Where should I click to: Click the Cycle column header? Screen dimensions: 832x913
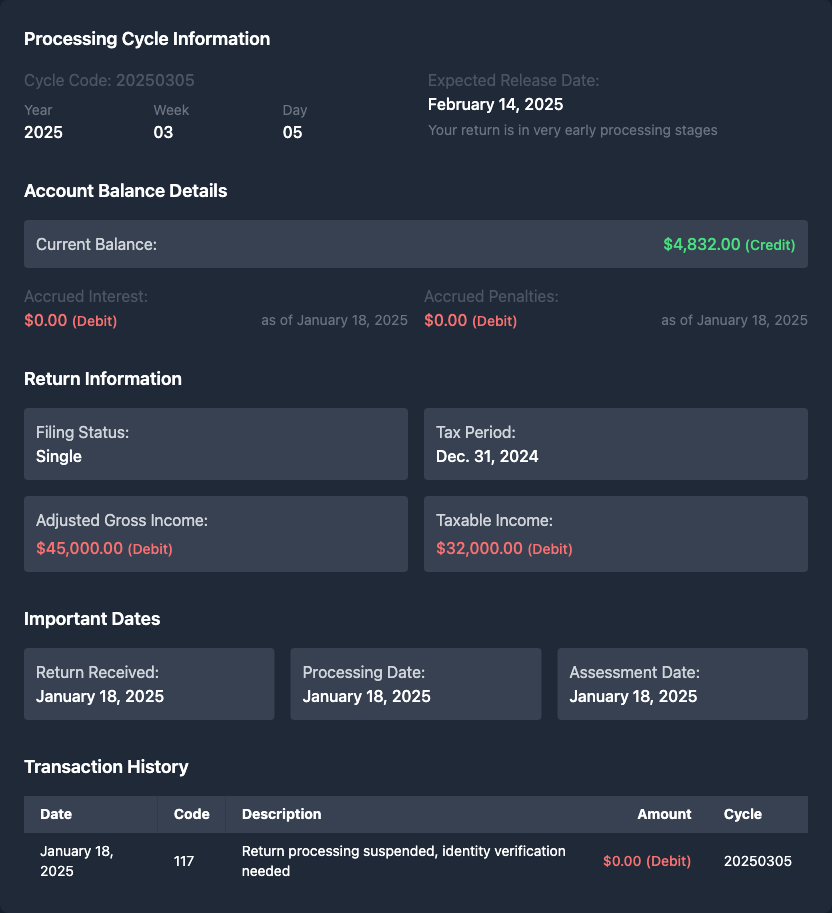(x=742, y=814)
